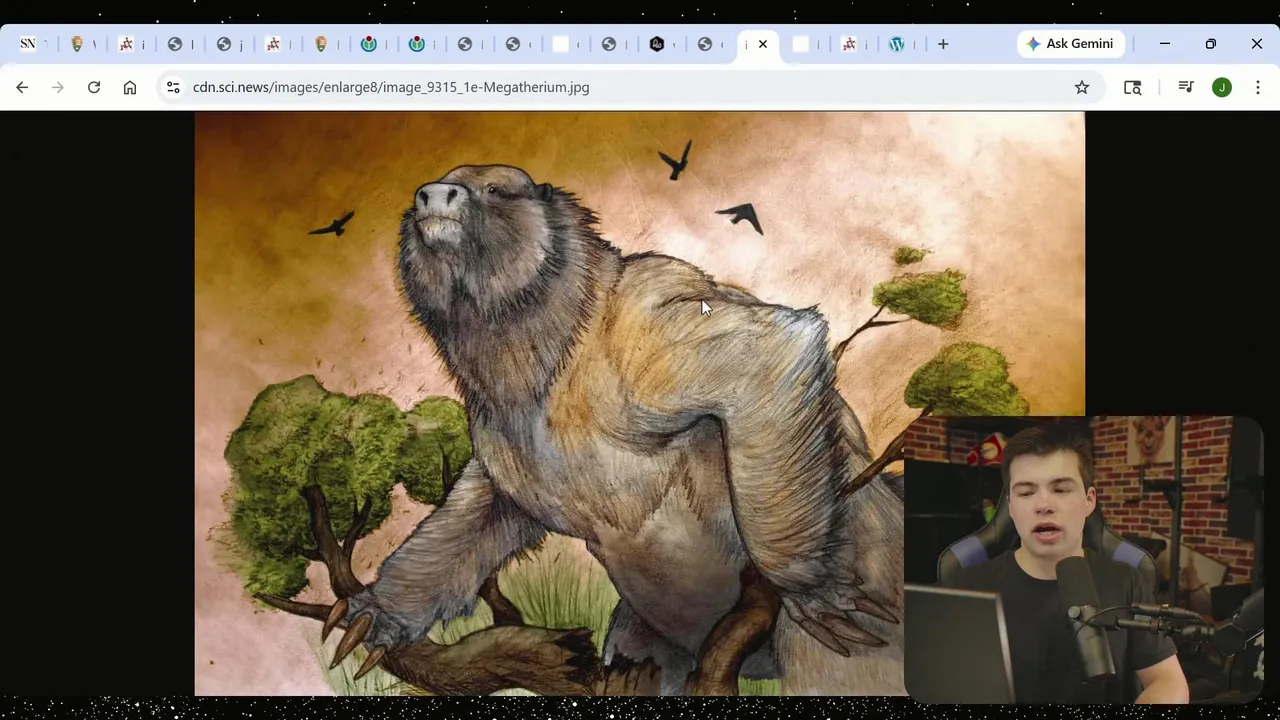The image size is (1280, 720).
Task: Bookmark this page with the star icon
Action: point(1082,87)
